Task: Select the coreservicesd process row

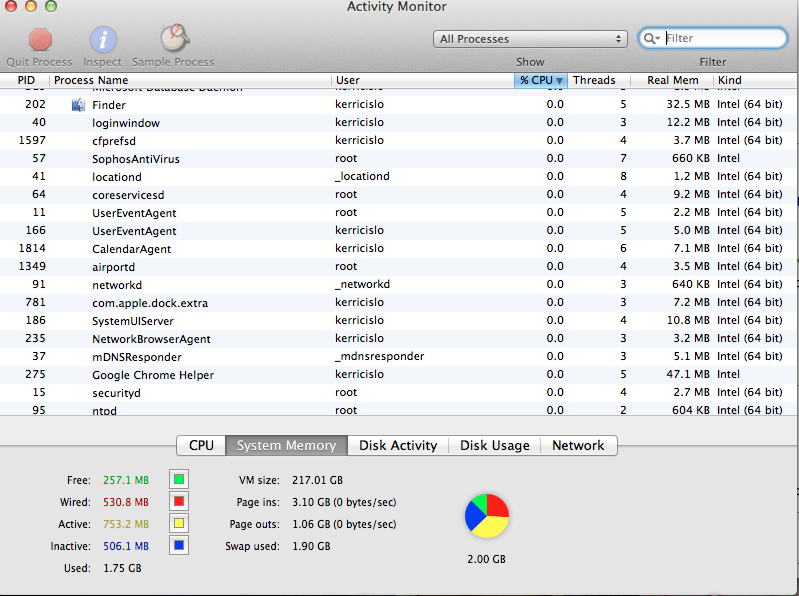Action: pos(398,195)
